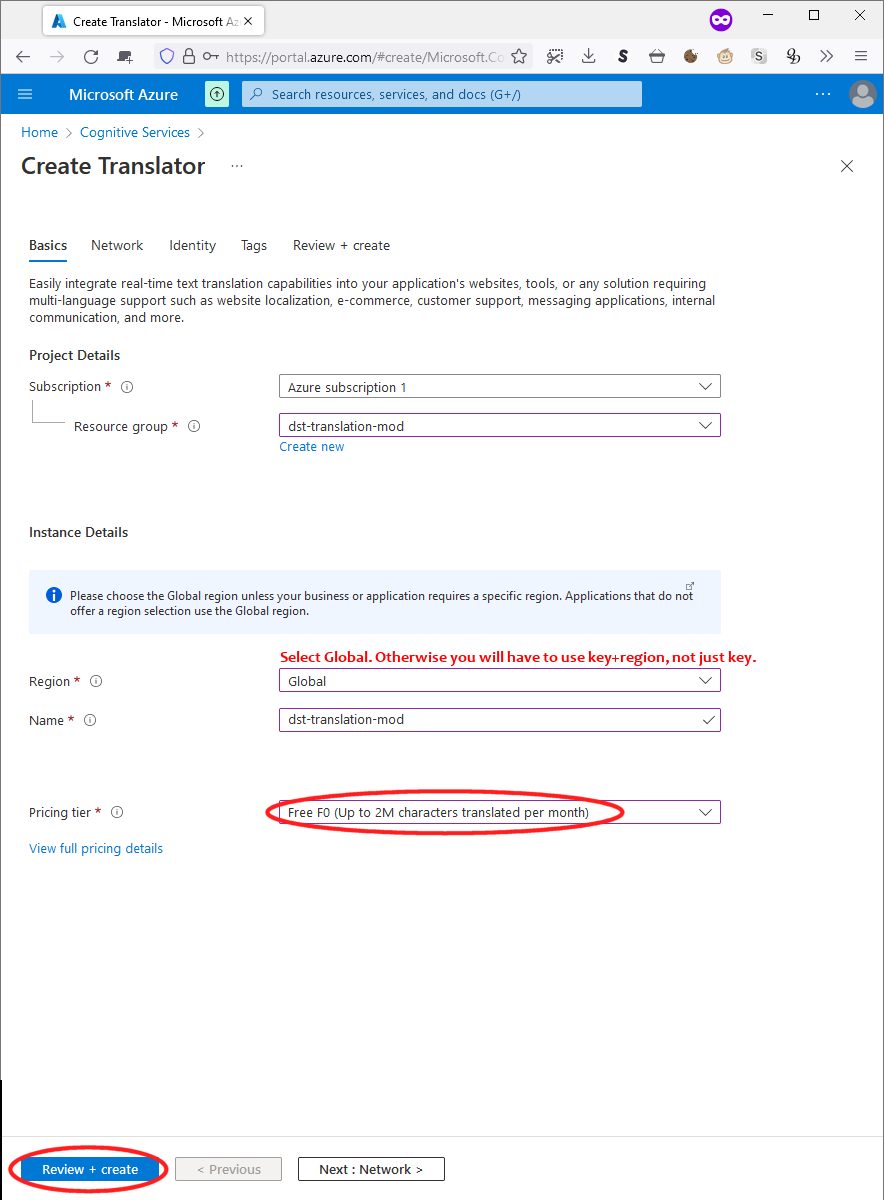This screenshot has height=1200, width=884.
Task: Click the info icon next to Pricing tier
Action: coord(117,813)
